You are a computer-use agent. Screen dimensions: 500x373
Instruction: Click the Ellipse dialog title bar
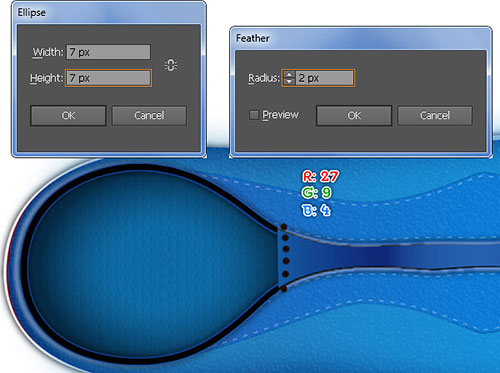[109, 13]
